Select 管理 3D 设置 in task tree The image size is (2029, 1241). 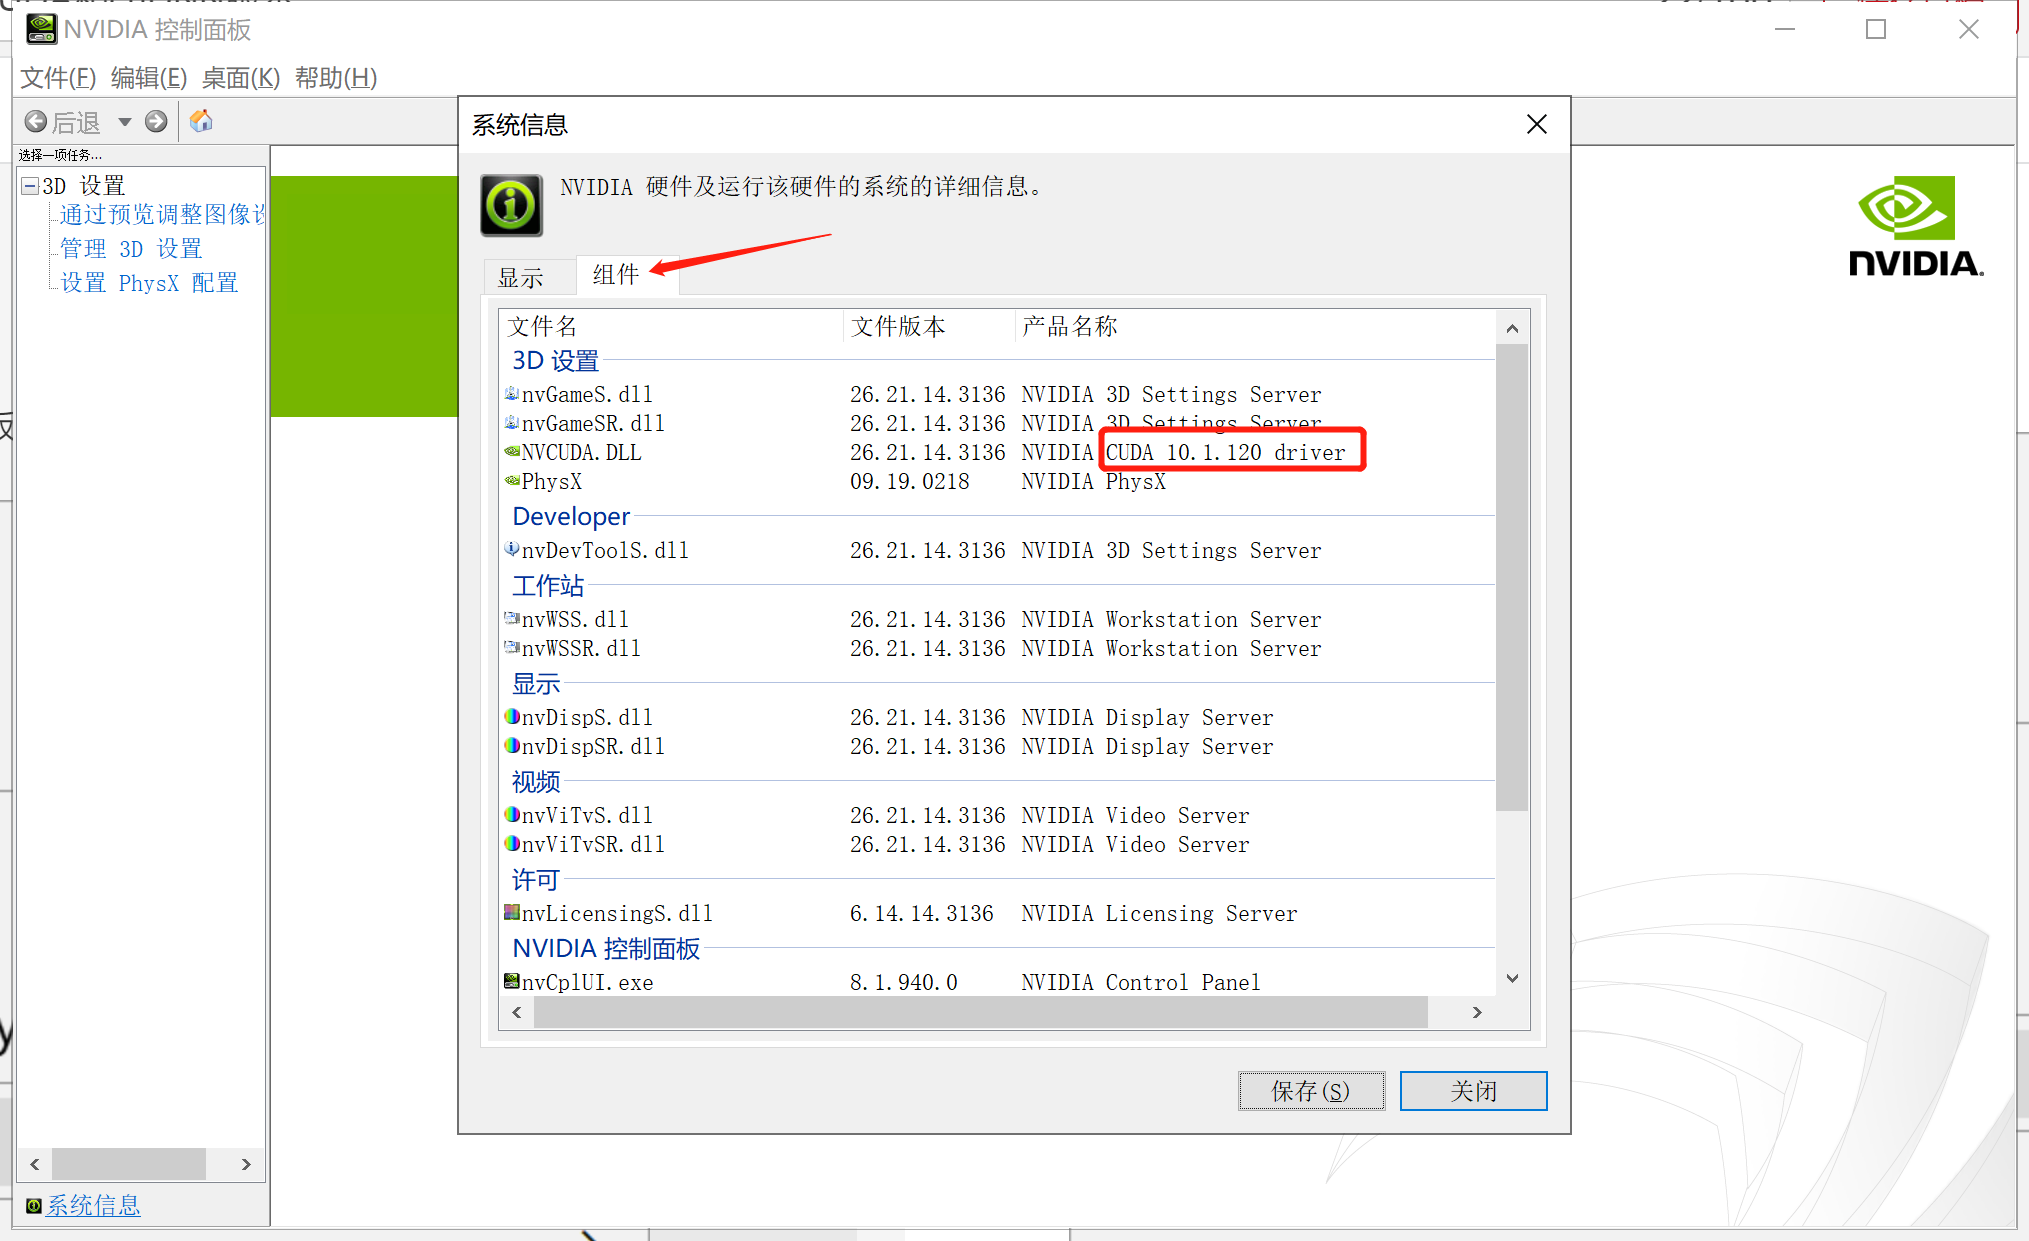(x=131, y=249)
